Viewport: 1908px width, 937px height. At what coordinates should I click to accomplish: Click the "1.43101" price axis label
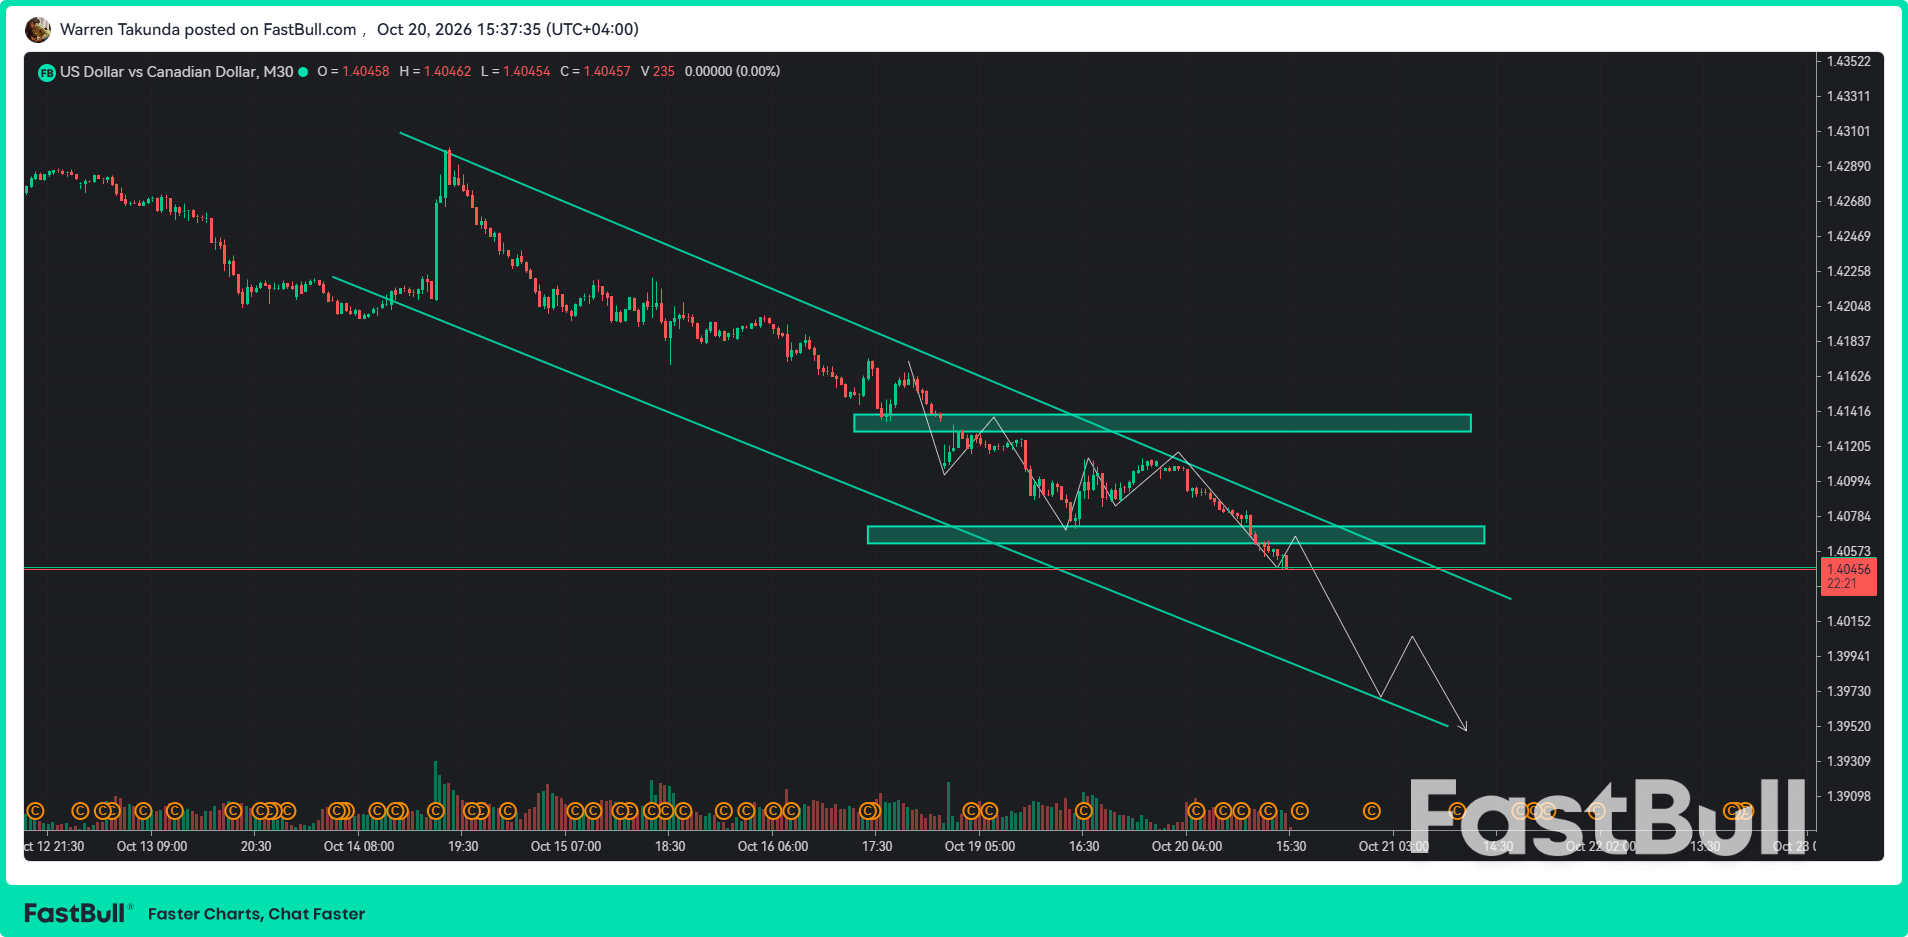pos(1848,132)
